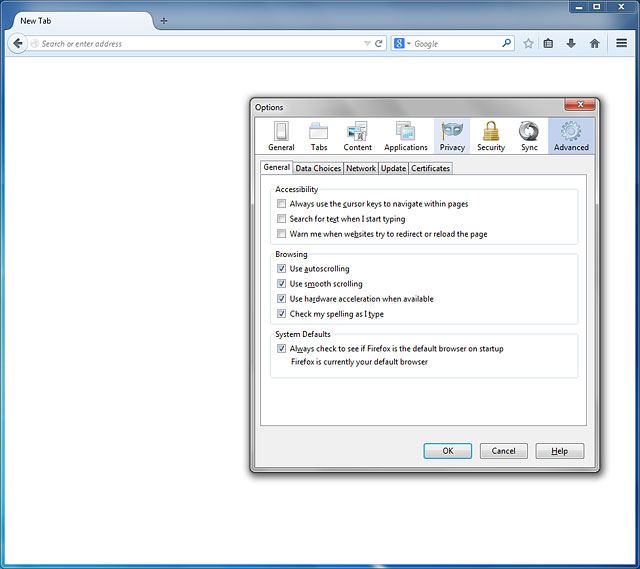Open the Applications options panel
Screen dimensions: 640x569
coord(406,136)
